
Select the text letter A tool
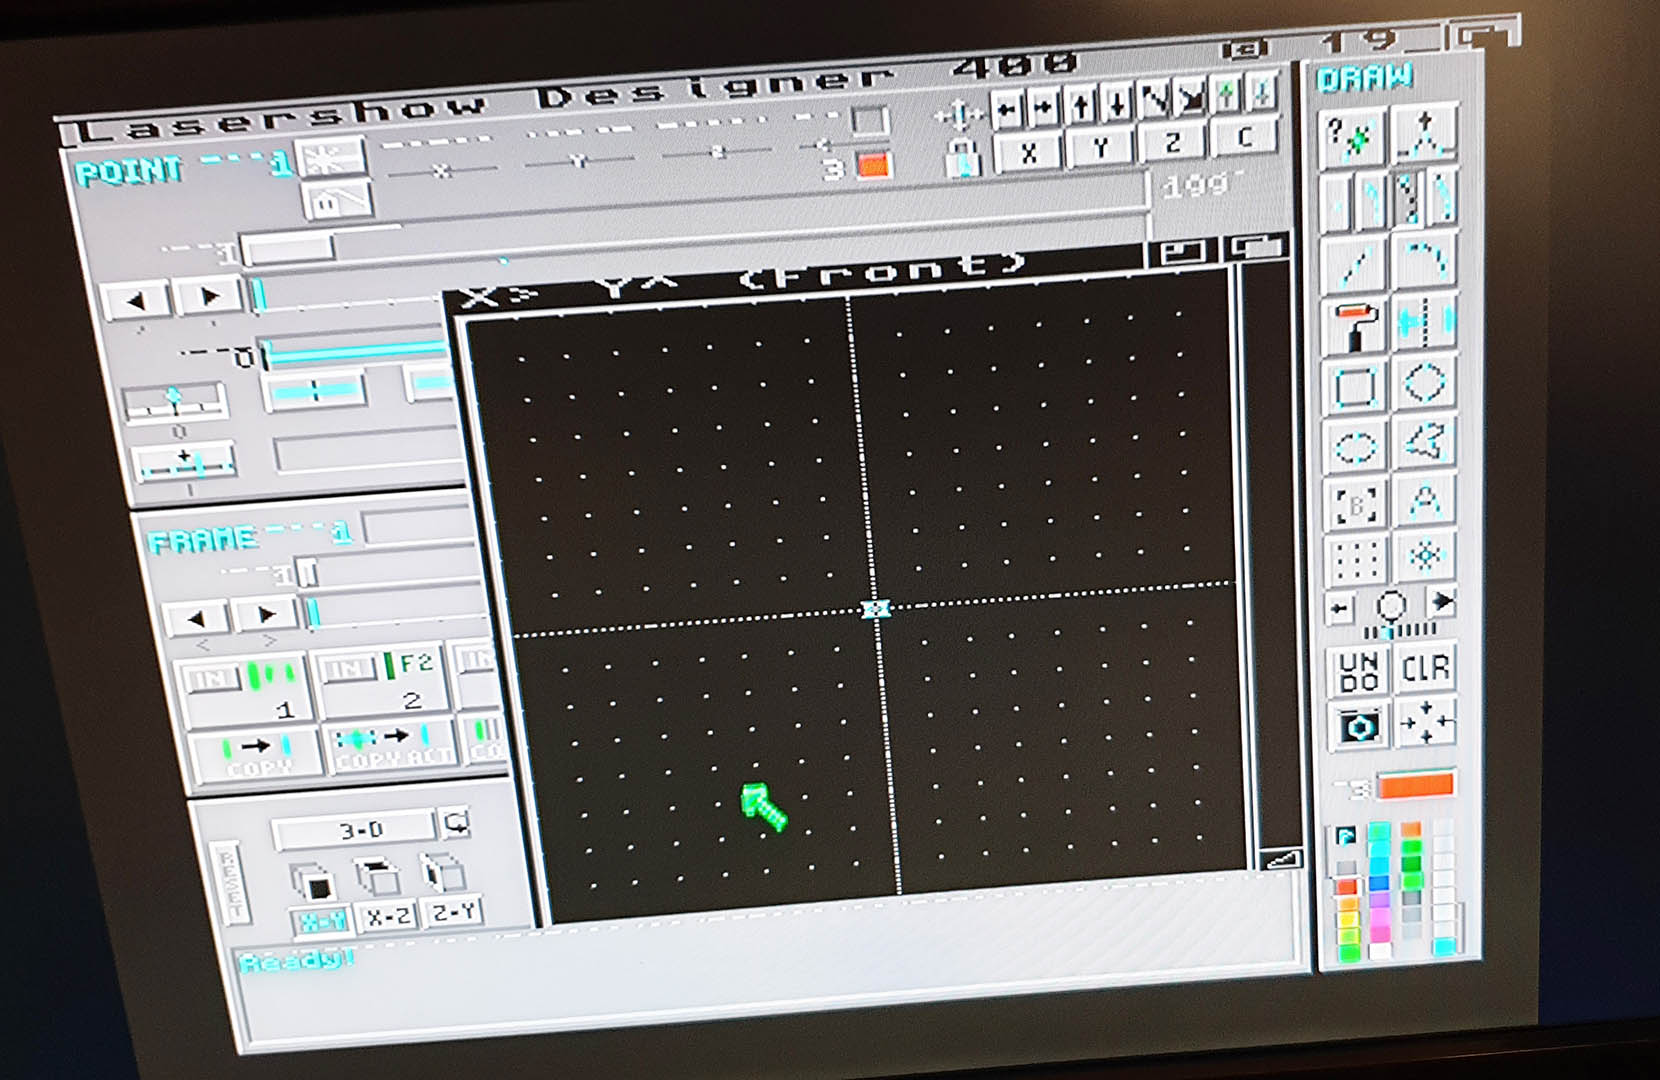tap(1425, 501)
